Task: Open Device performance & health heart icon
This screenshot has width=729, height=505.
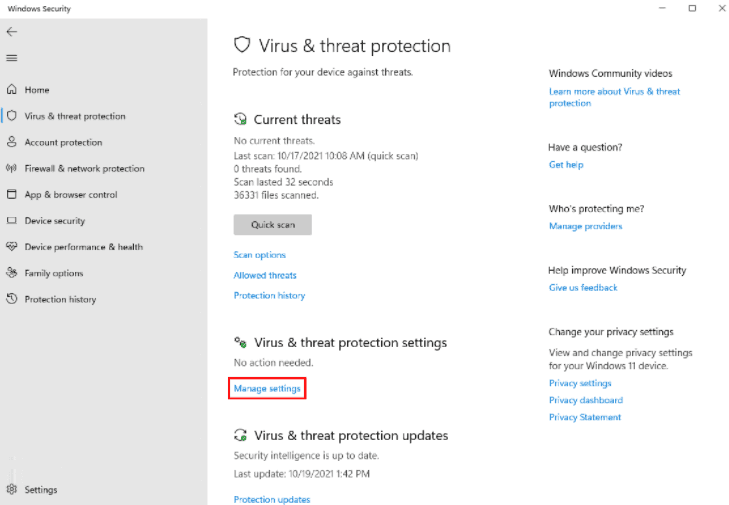Action: (x=12, y=246)
